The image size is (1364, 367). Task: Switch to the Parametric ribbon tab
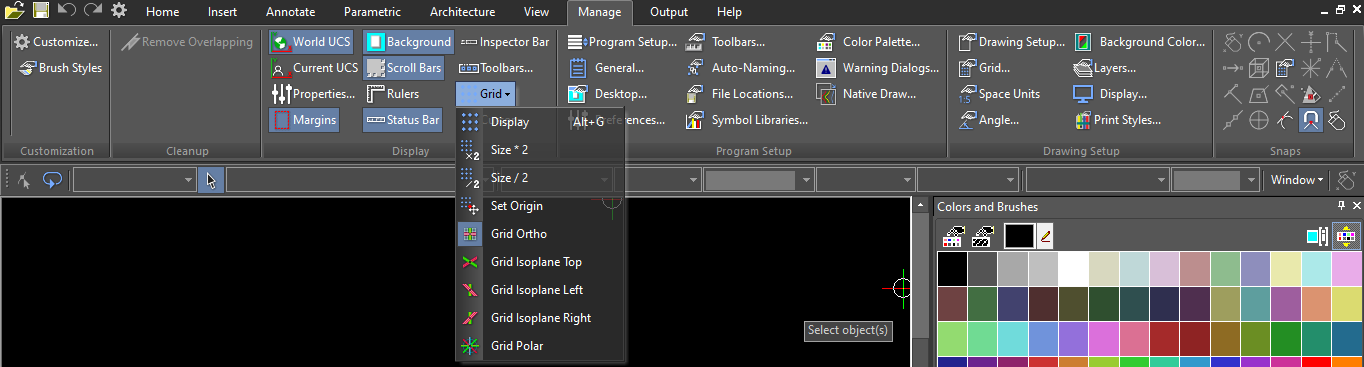coord(372,12)
